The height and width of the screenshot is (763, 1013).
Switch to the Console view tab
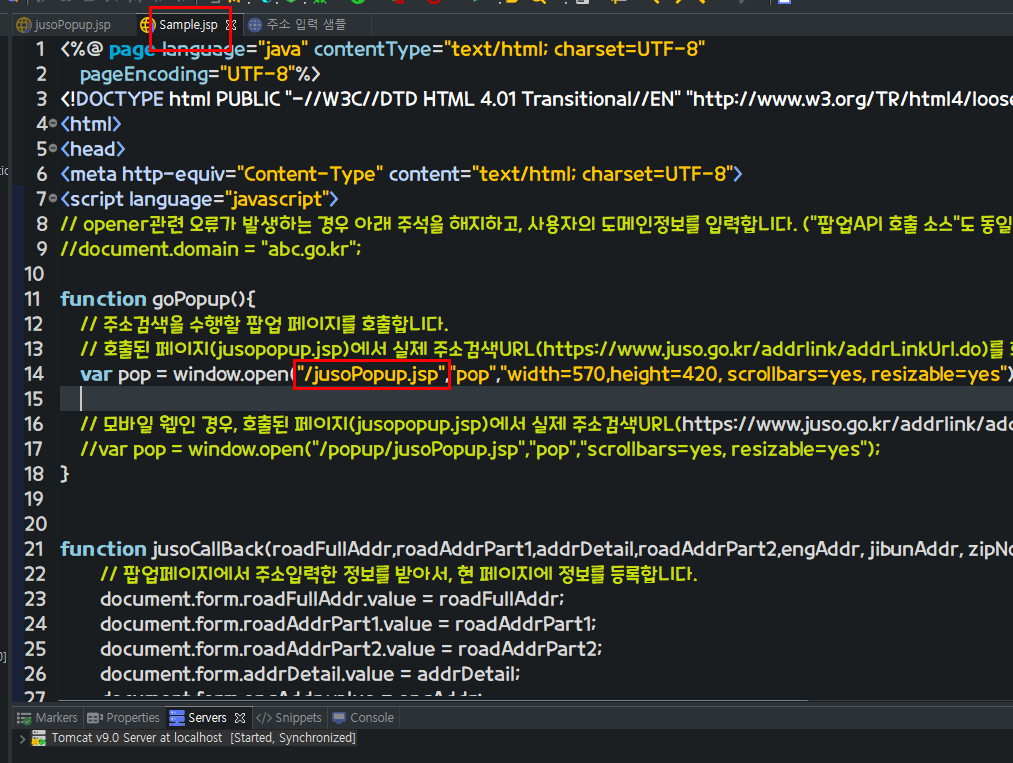(x=362, y=718)
